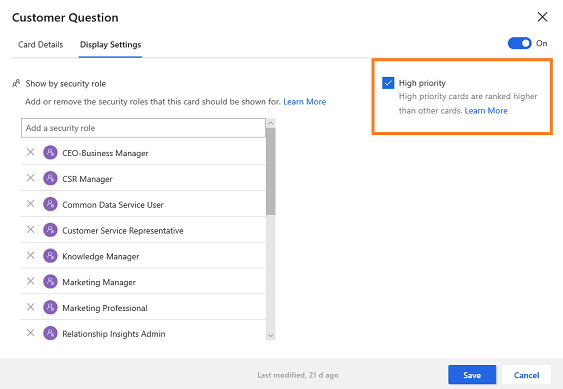Image resolution: width=563 pixels, height=389 pixels.
Task: Click the Customer Question dialog title
Action: point(65,18)
